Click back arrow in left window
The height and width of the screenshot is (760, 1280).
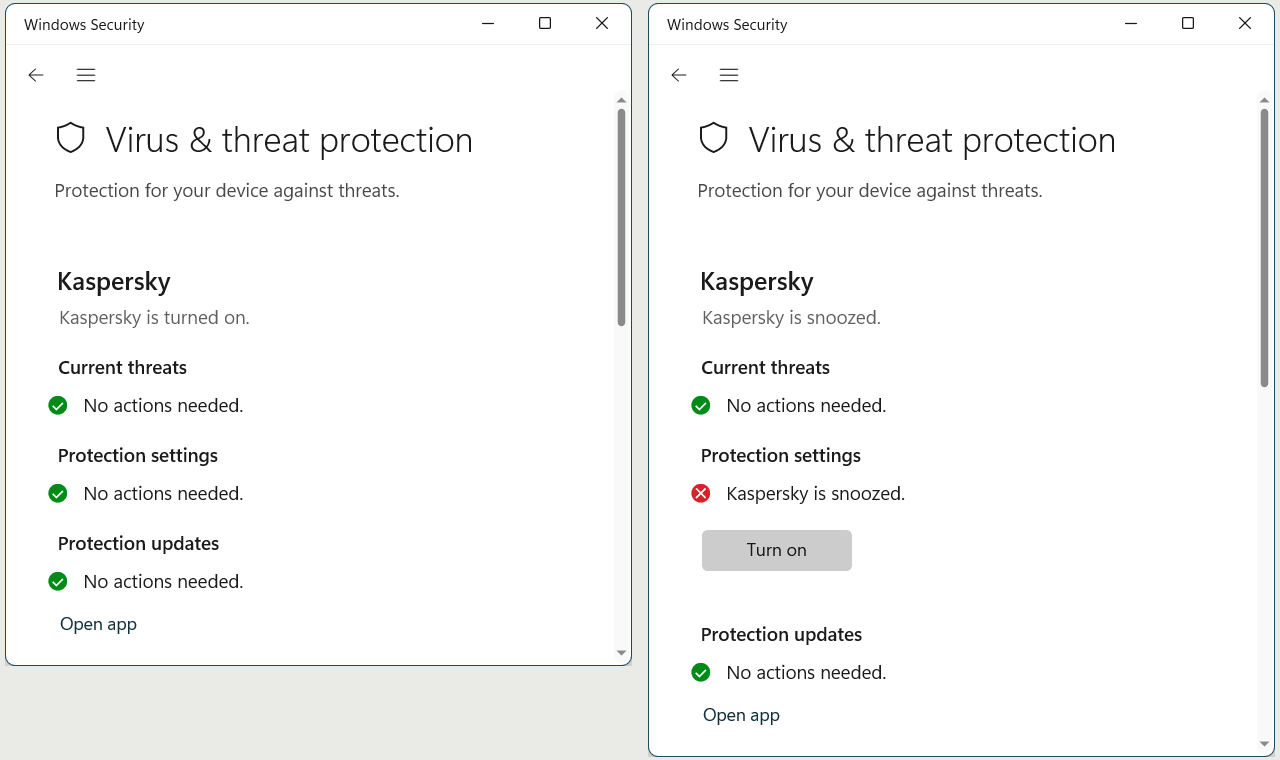[x=36, y=75]
